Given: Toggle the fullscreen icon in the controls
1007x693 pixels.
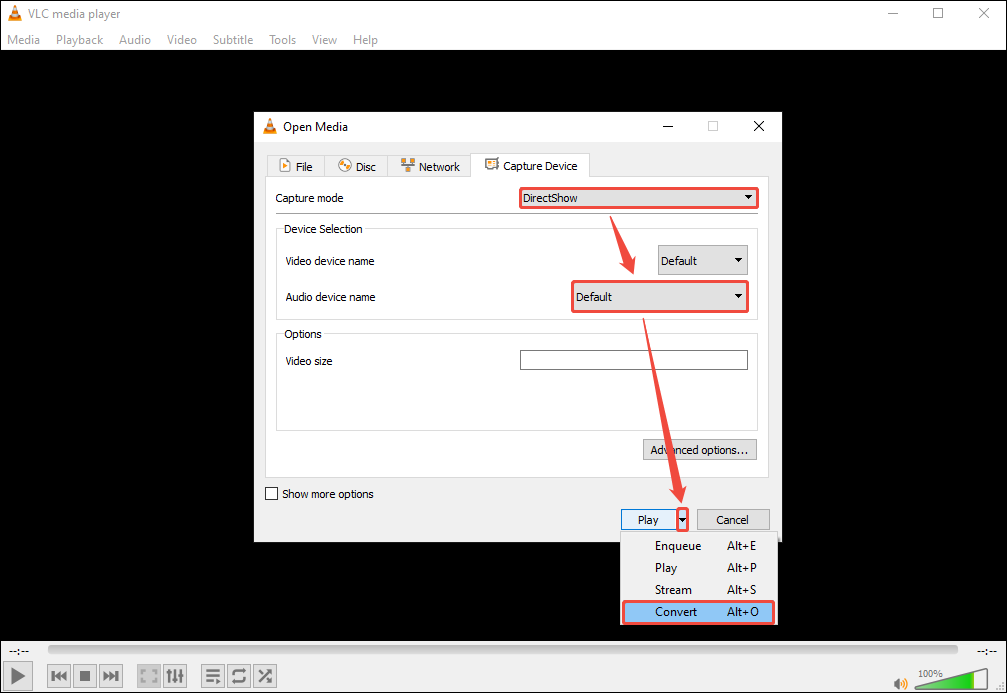Looking at the screenshot, I should pos(148,675).
